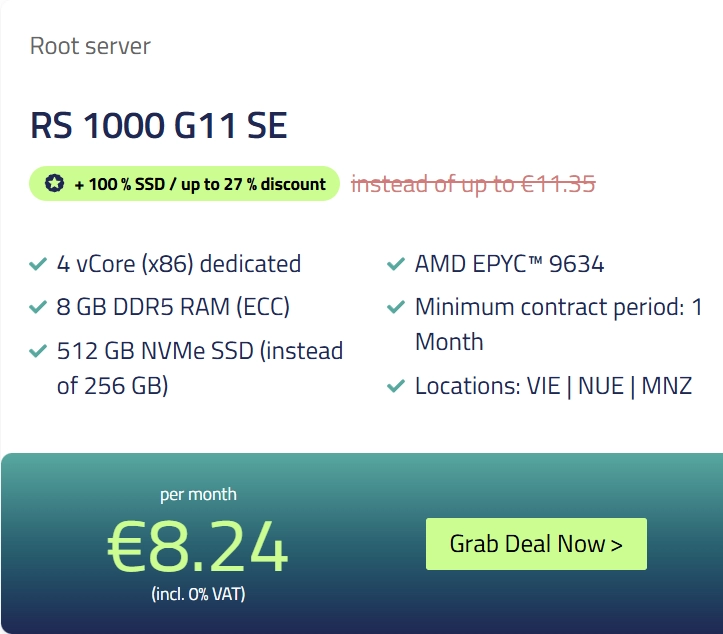Click checkmark icon beside 8 GB DDR5 RAM

tap(38, 307)
